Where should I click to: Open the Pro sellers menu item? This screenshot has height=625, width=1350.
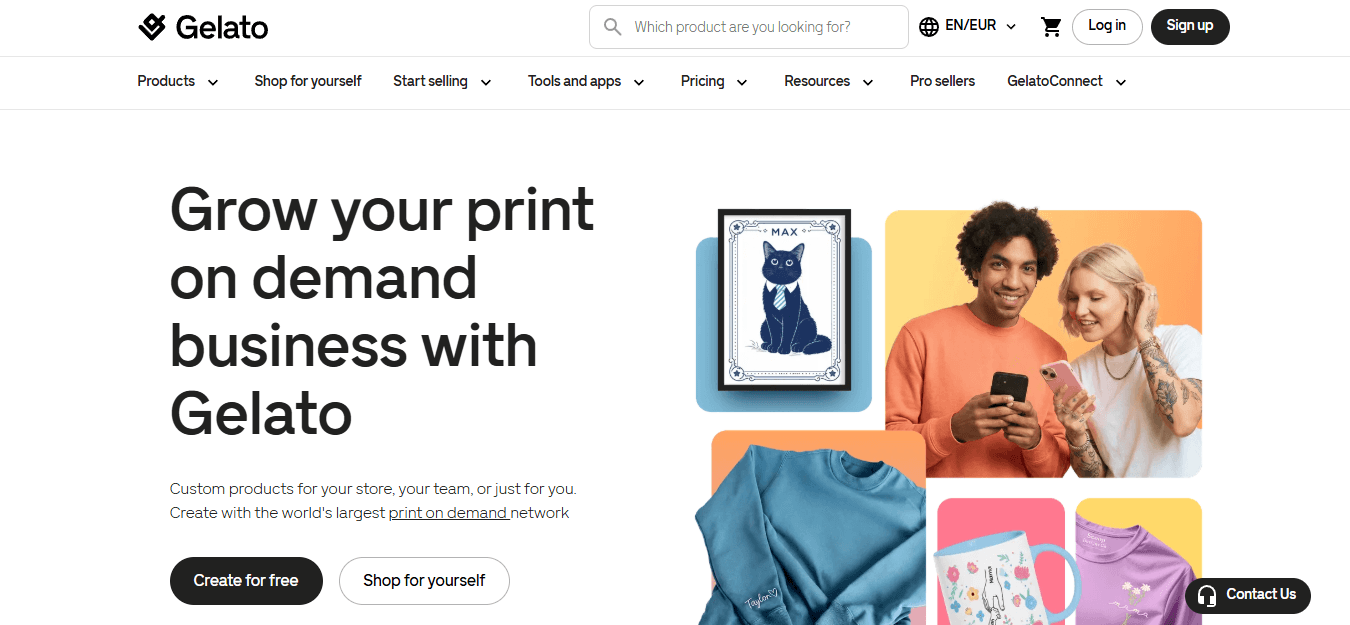click(x=942, y=82)
